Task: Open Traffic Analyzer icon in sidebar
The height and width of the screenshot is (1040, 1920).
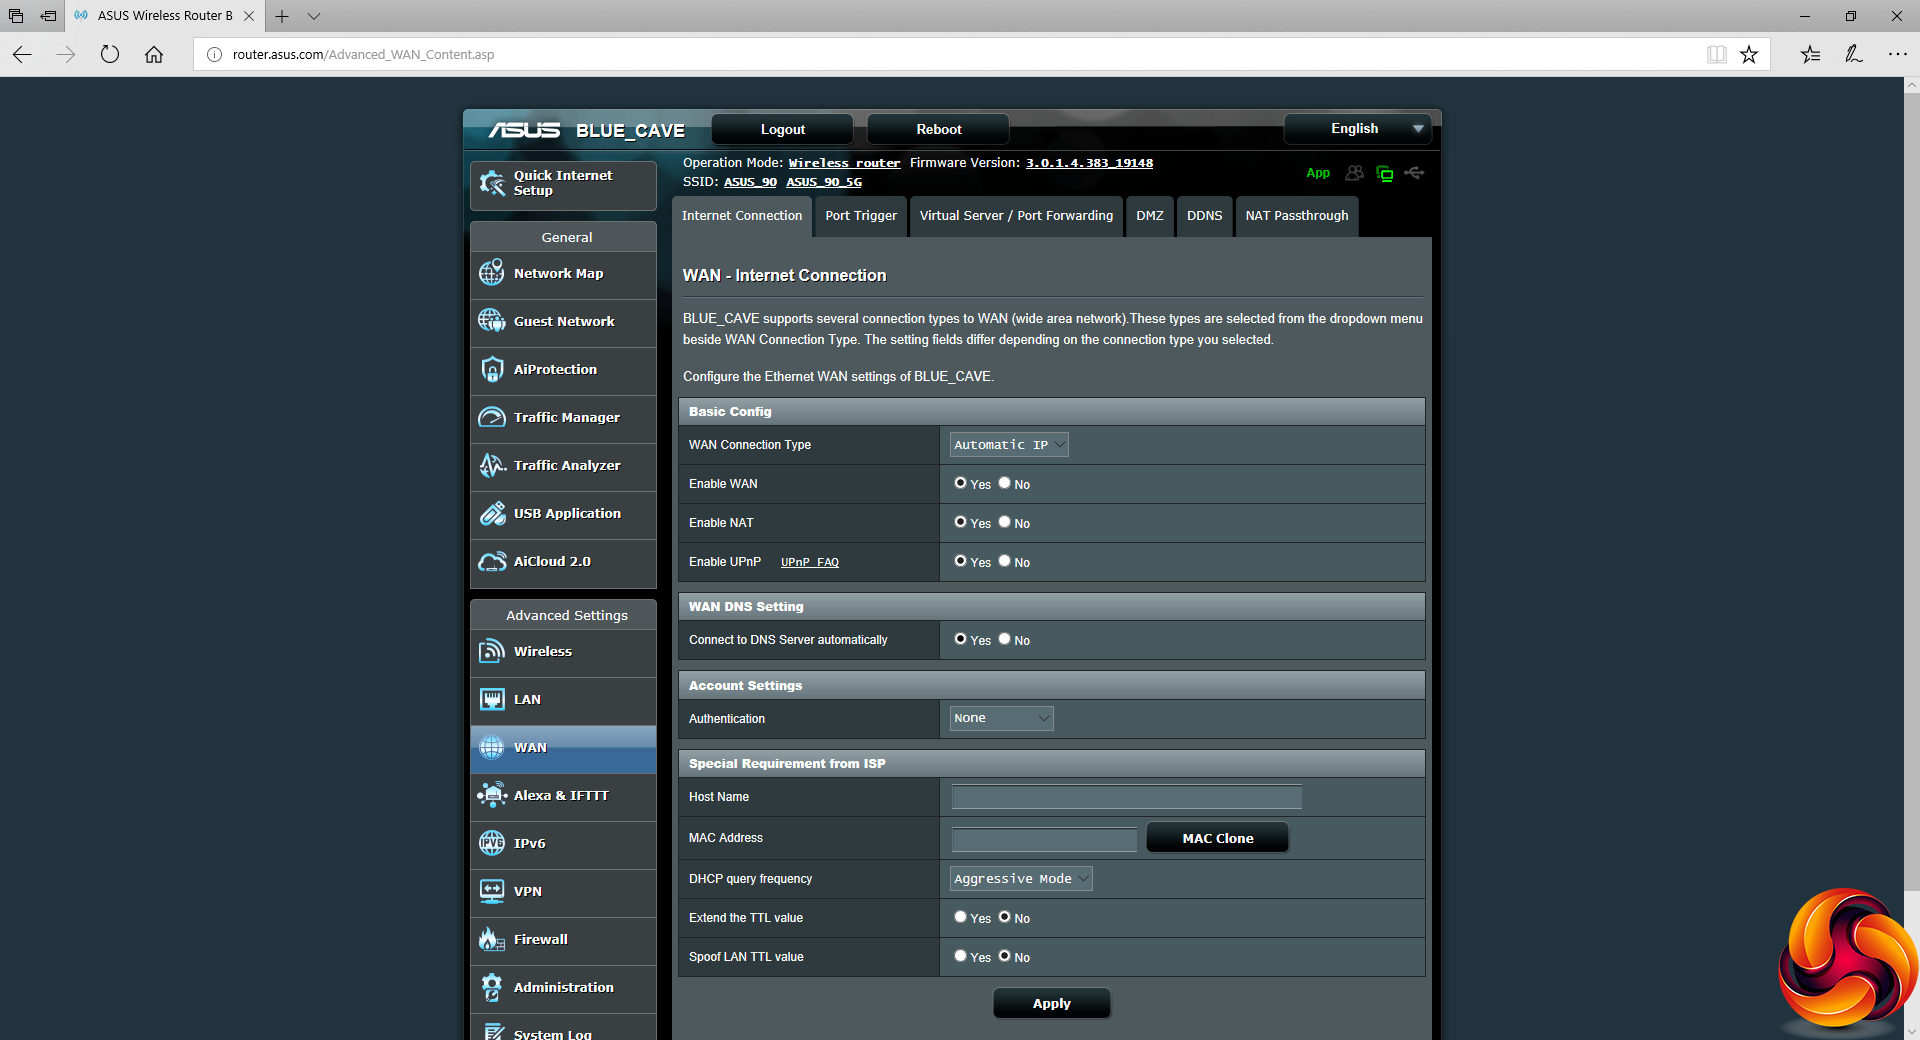Action: [x=492, y=465]
